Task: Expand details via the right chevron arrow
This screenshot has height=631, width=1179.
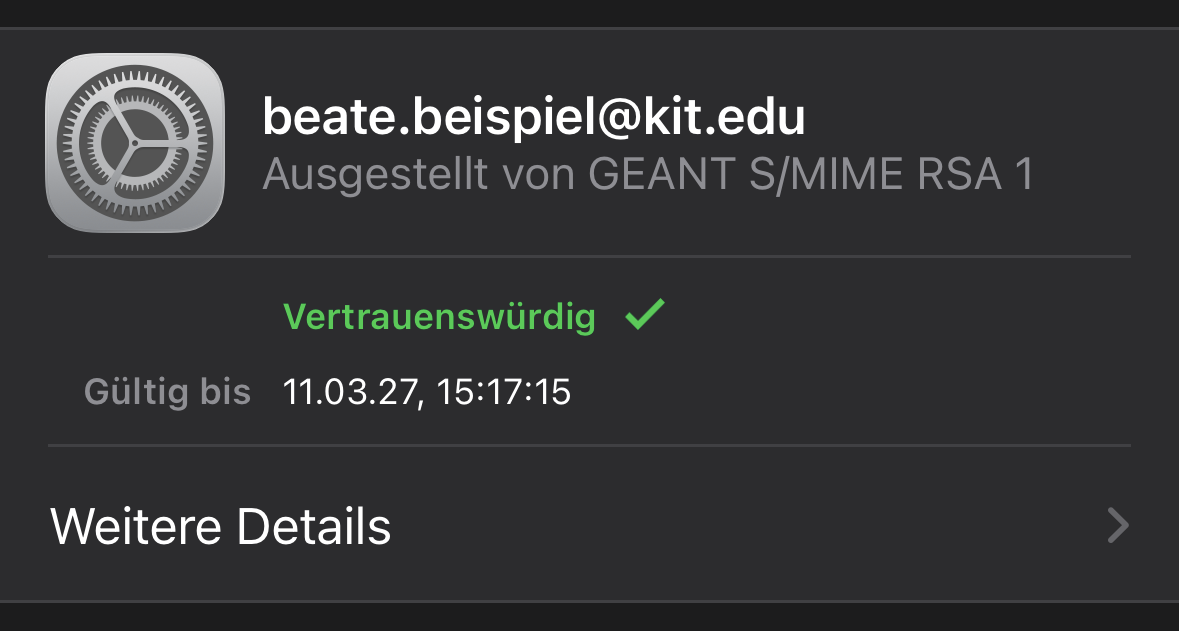Action: coord(1118,525)
